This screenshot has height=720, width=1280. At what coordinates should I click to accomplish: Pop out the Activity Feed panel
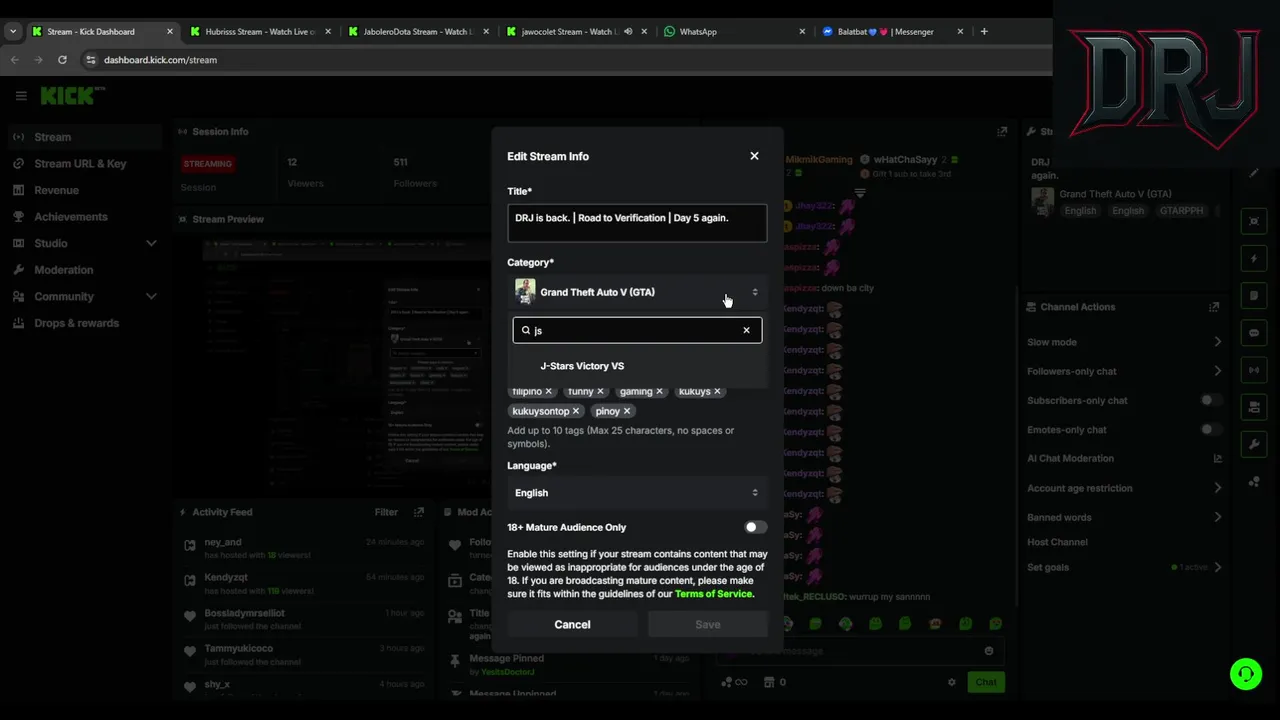[419, 512]
